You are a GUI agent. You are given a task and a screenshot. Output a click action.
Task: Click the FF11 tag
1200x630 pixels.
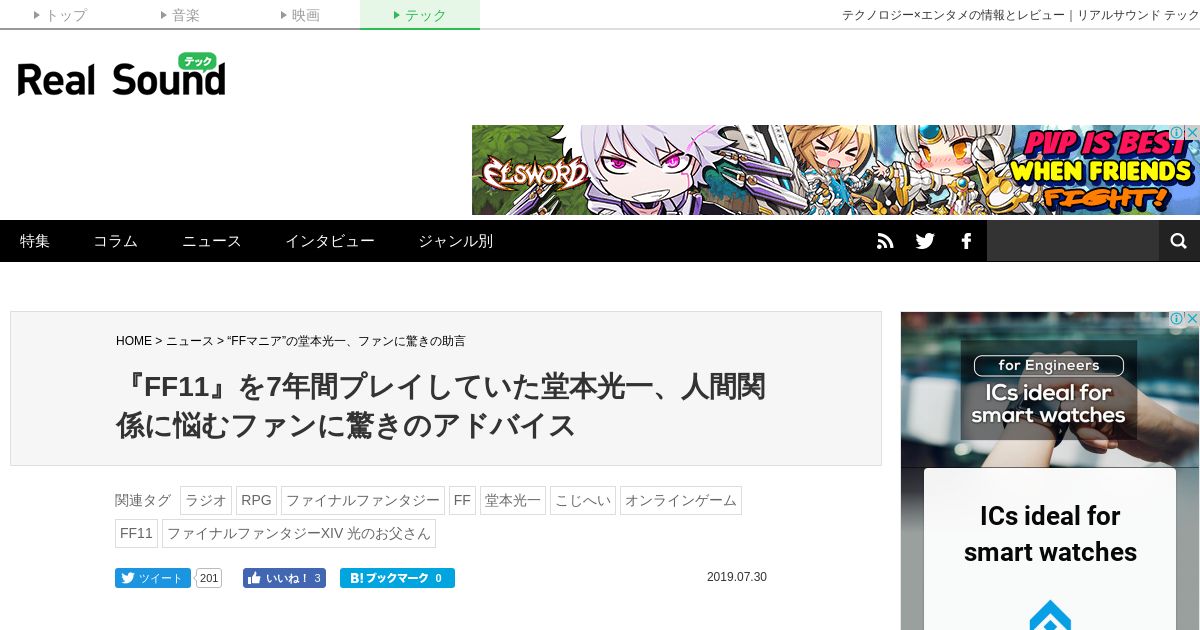(136, 533)
